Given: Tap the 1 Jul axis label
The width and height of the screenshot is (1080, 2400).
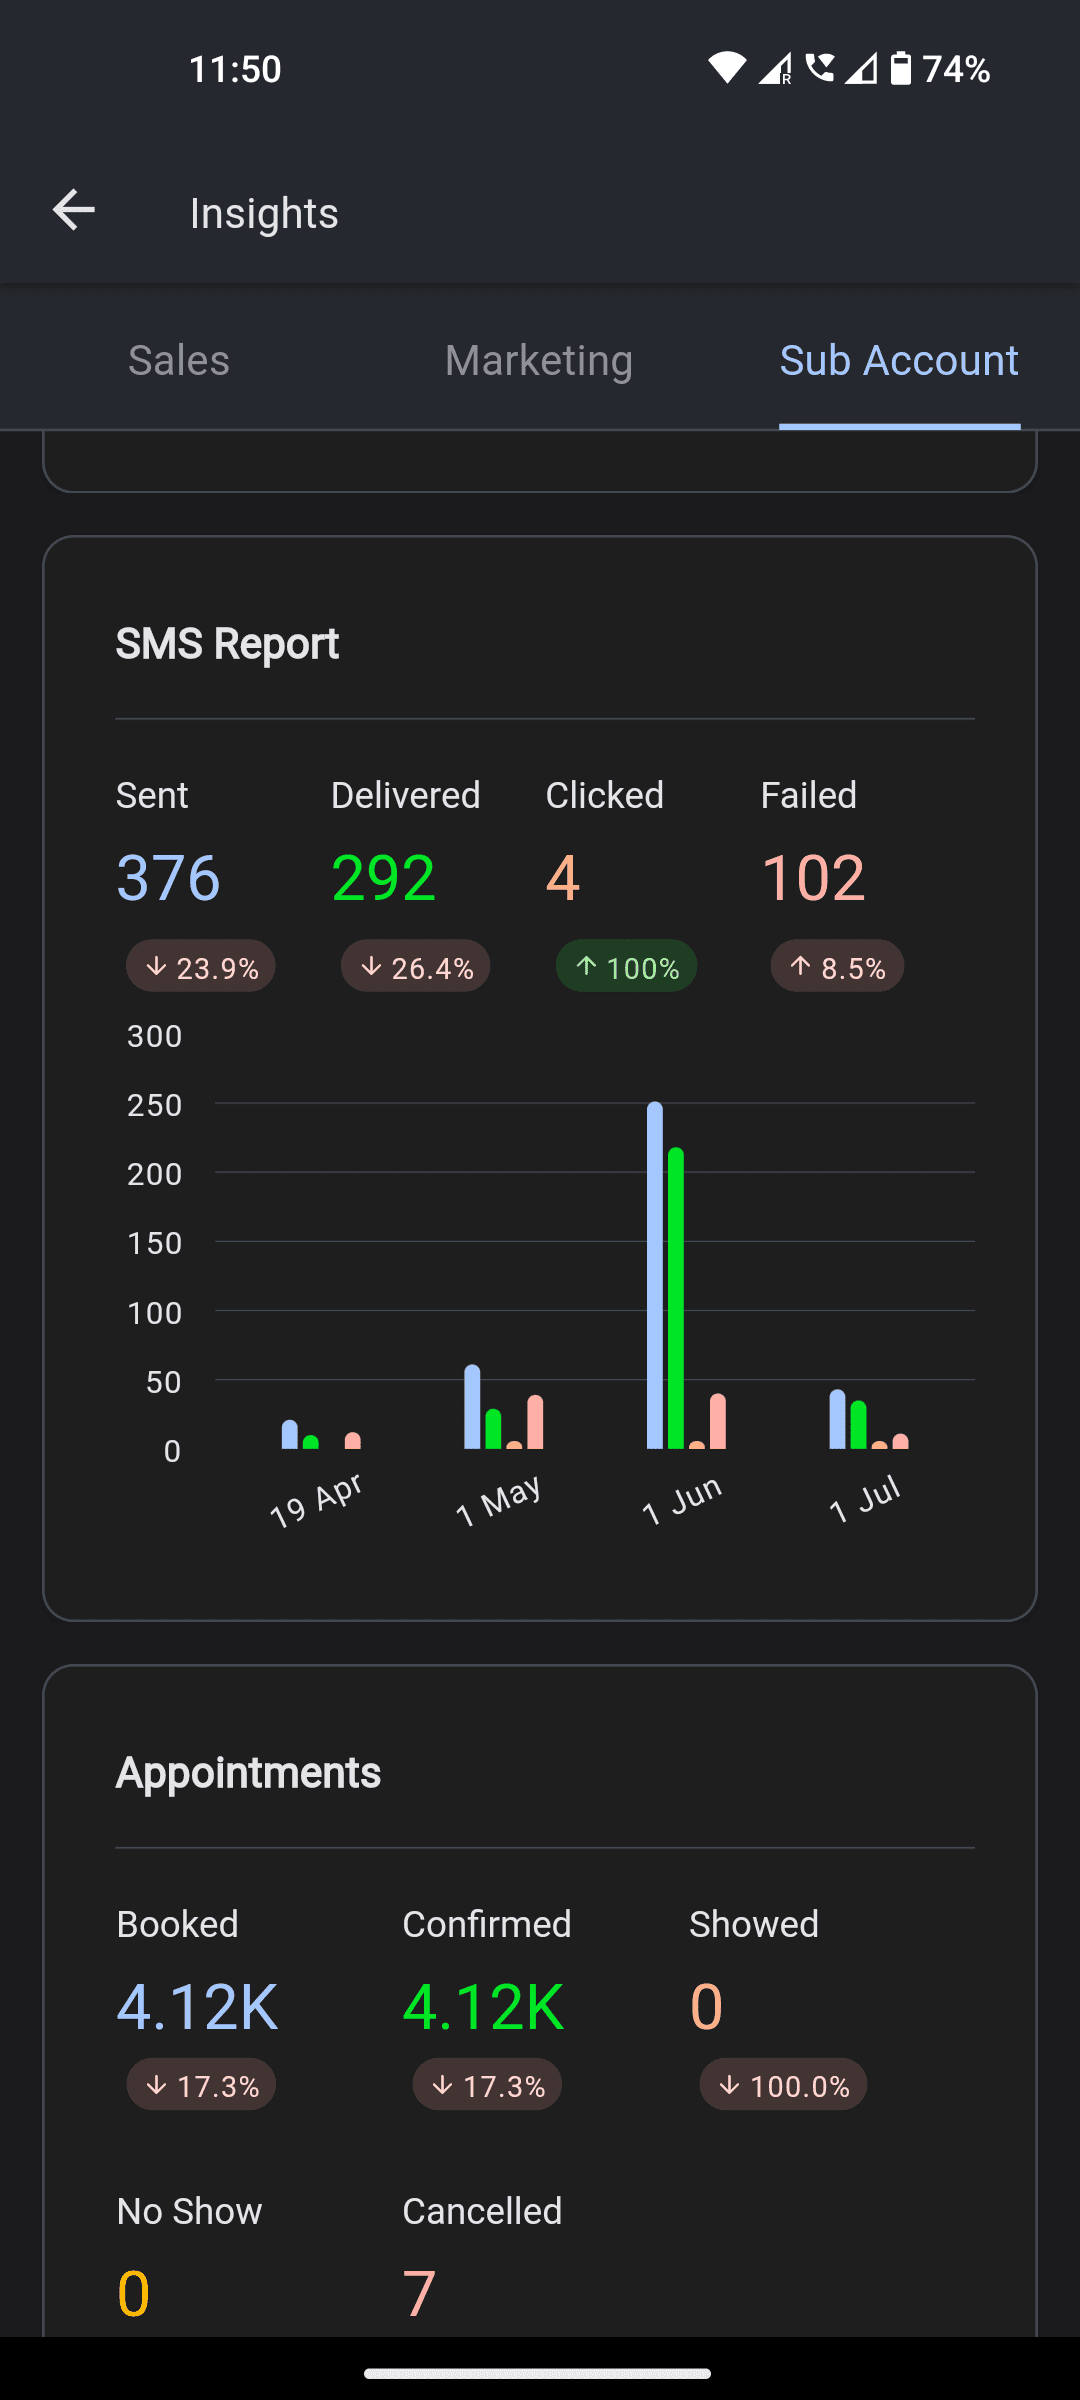Looking at the screenshot, I should click(865, 1498).
